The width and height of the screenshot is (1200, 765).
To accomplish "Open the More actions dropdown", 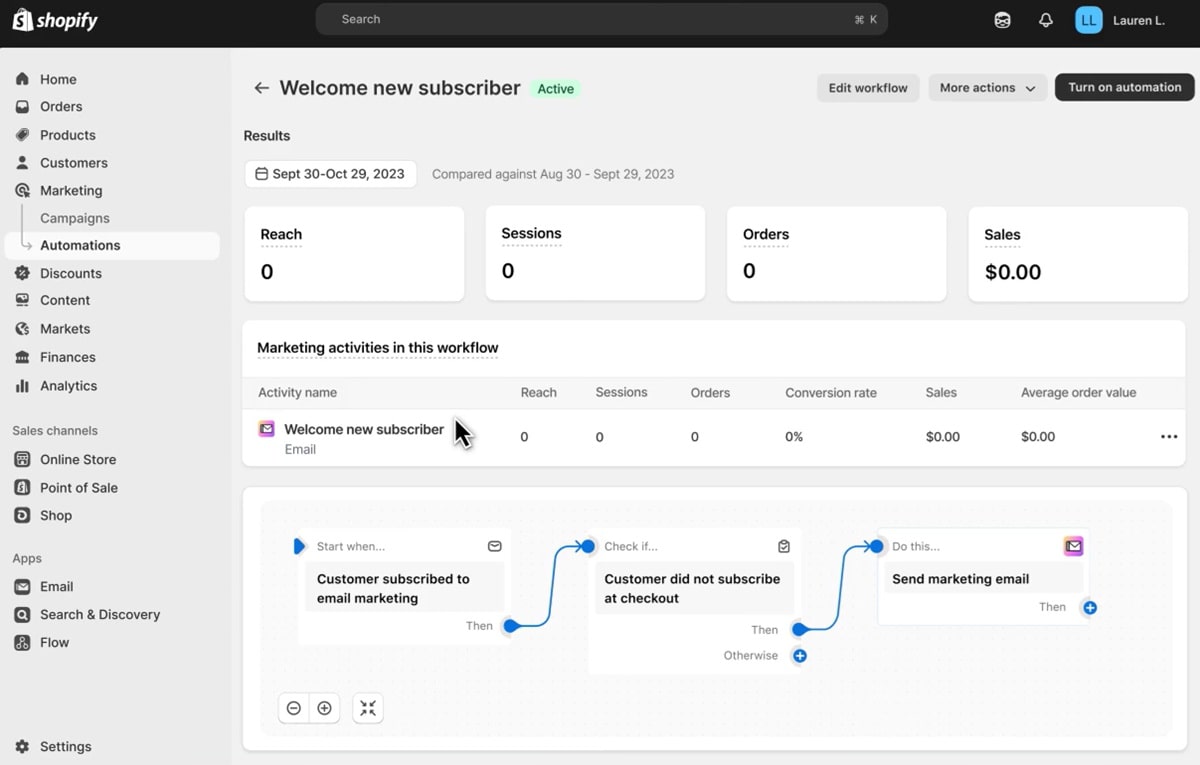I will (987, 87).
